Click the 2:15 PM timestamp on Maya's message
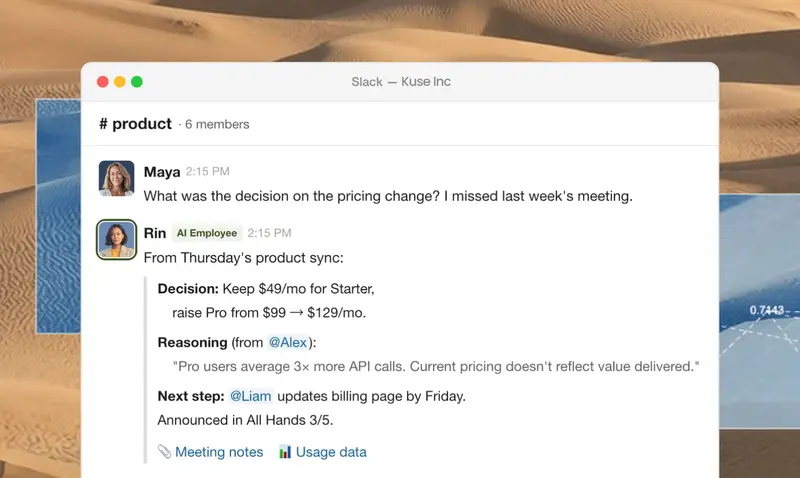 tap(208, 172)
